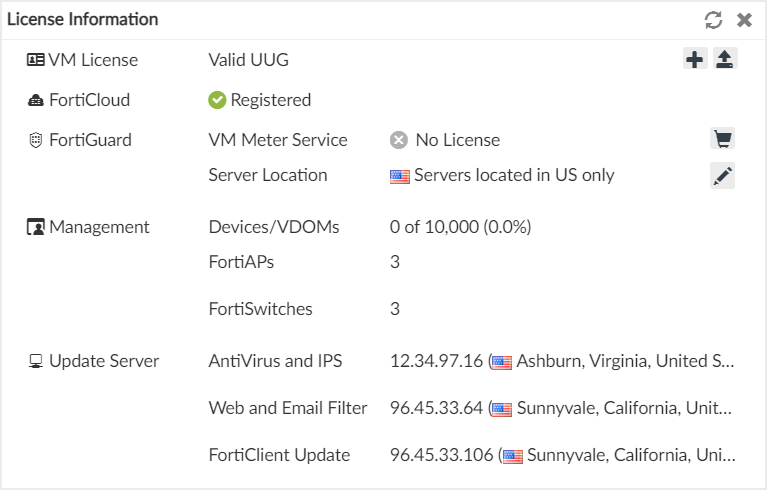Select the AntiVirus and IPS server address
This screenshot has height=490, width=767.
point(436,361)
